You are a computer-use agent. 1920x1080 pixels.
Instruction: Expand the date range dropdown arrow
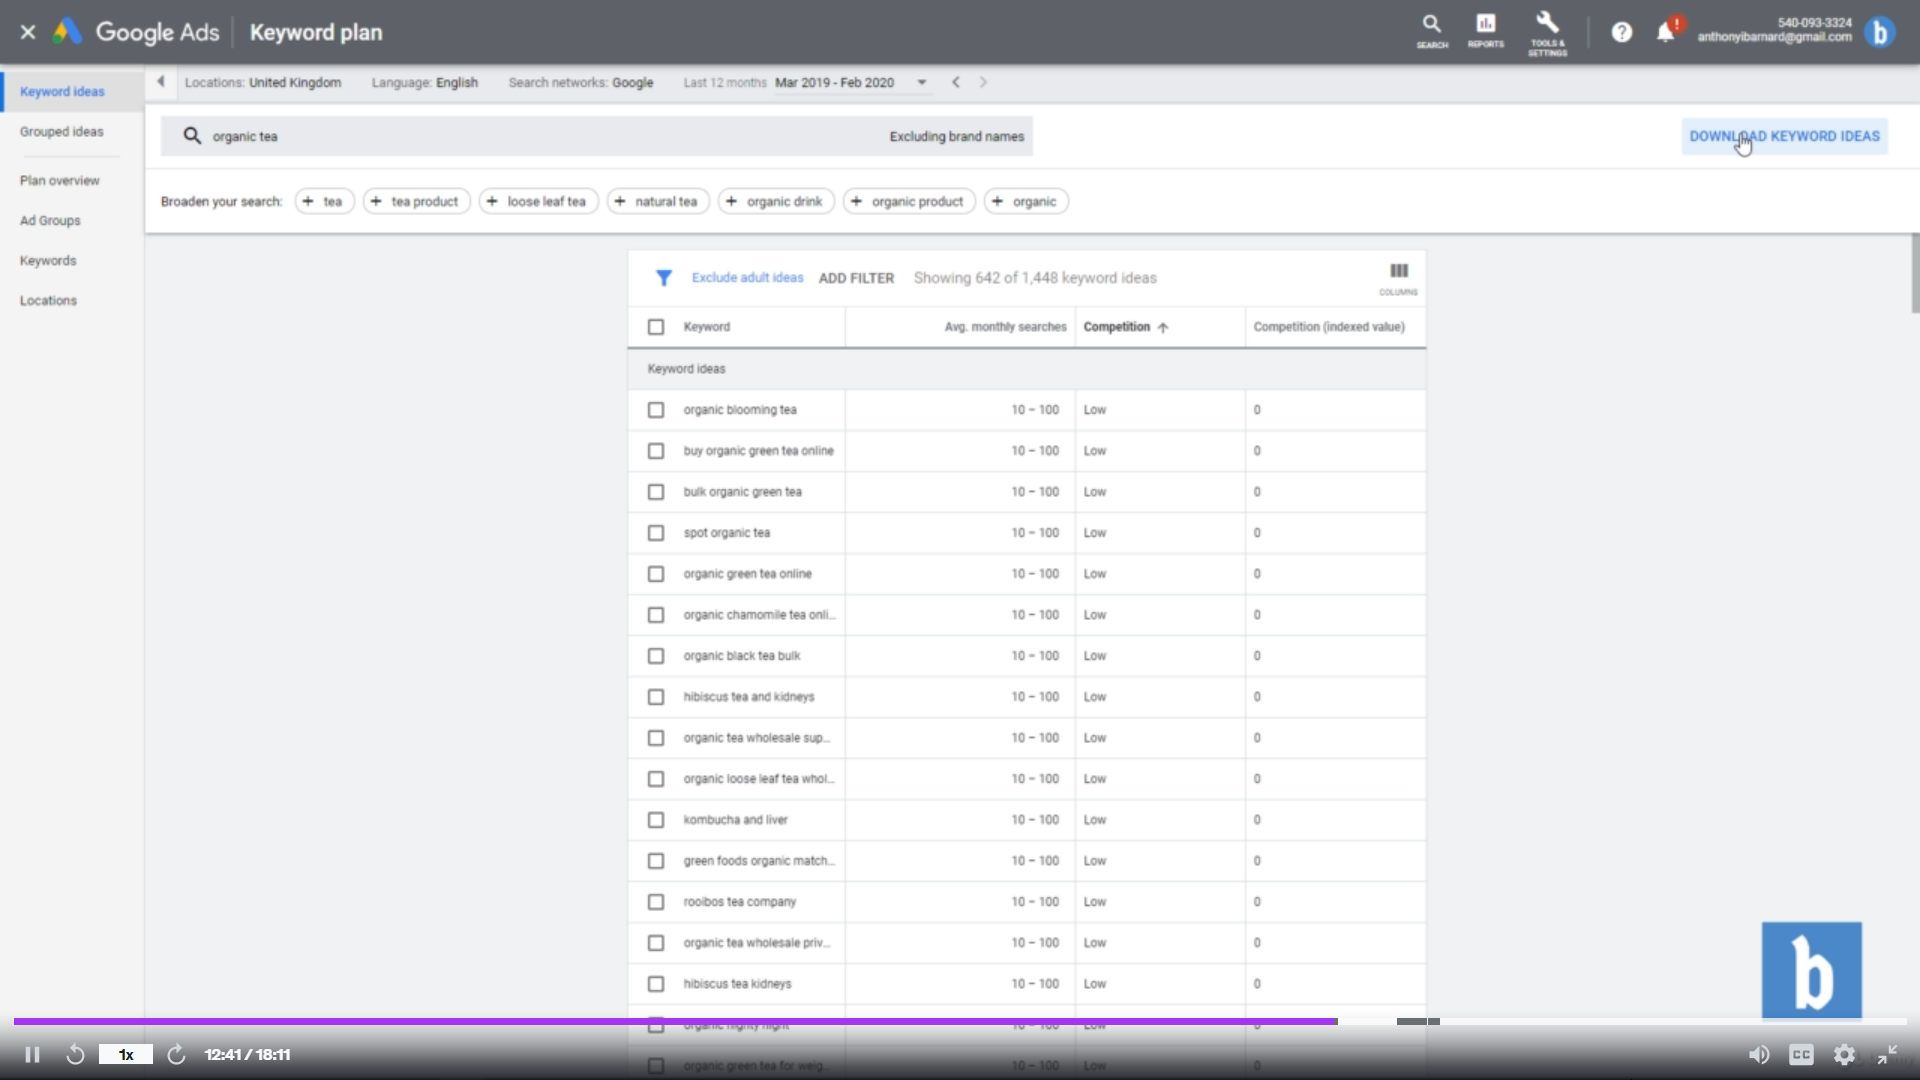[922, 83]
